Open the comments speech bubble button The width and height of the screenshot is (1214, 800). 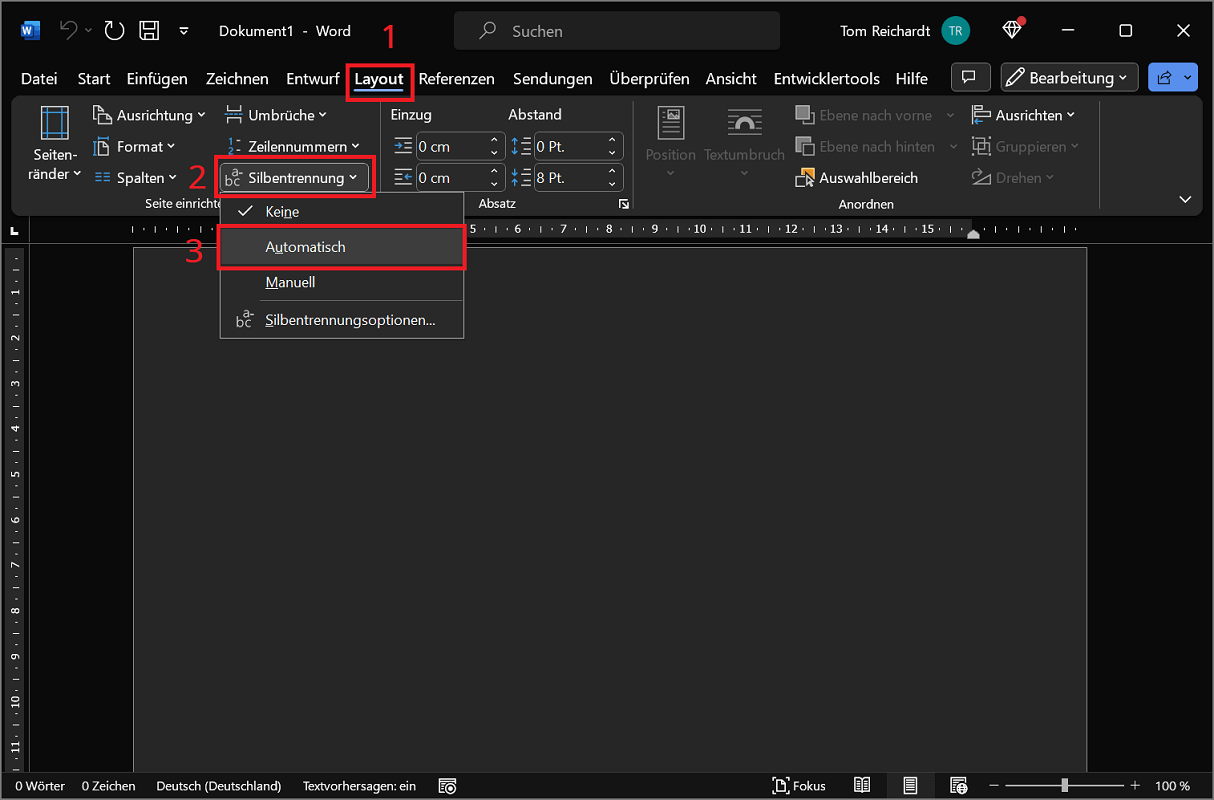point(970,77)
